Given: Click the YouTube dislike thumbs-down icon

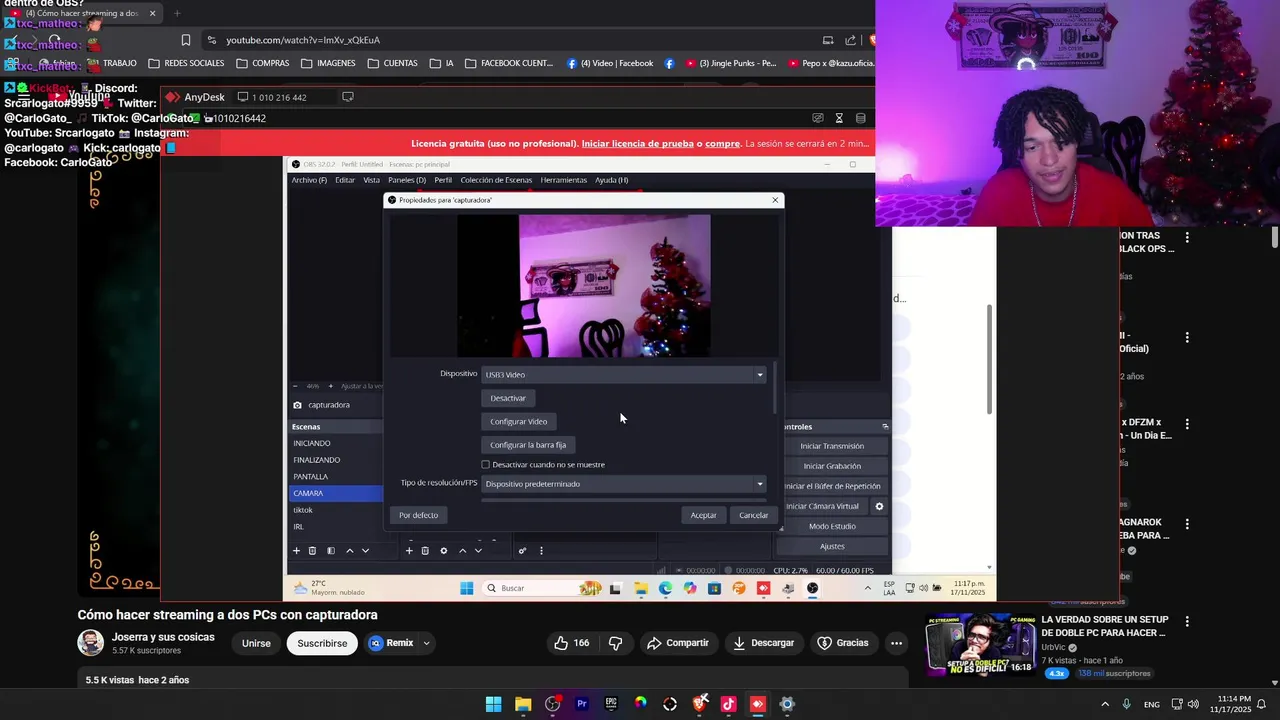Looking at the screenshot, I should point(615,643).
